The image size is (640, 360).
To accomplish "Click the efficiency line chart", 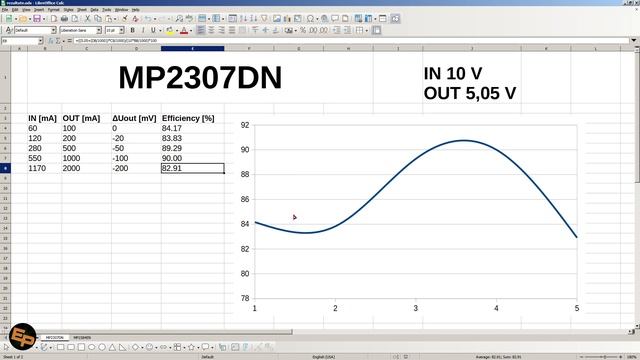I will (408, 216).
